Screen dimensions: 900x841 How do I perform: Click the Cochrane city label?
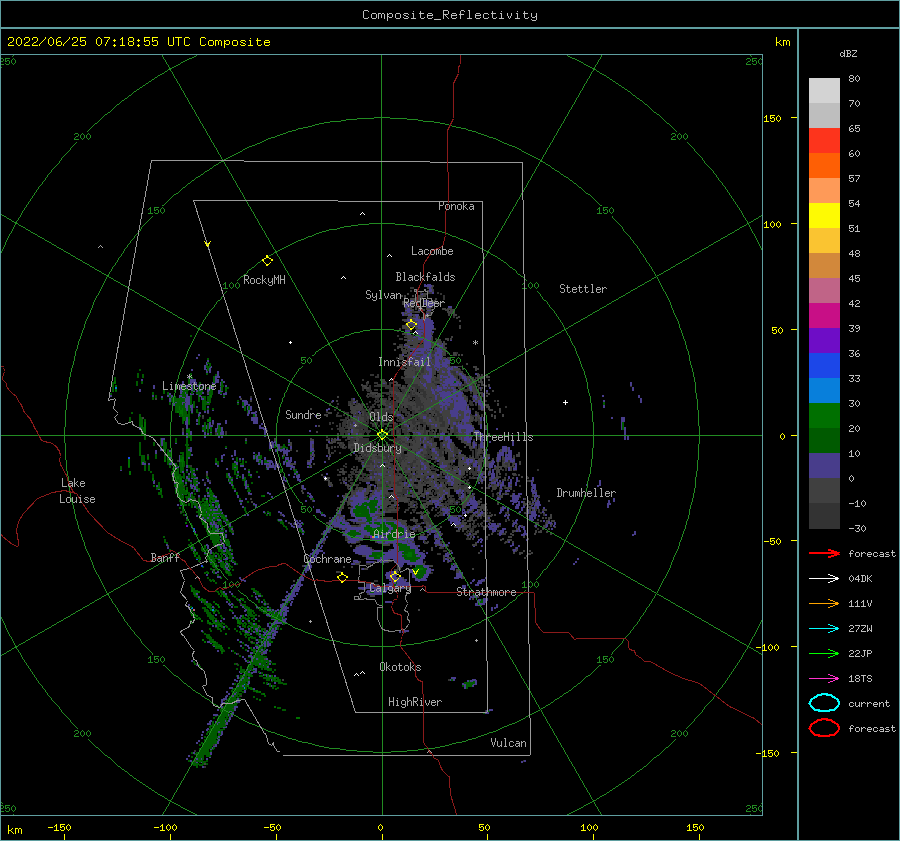pyautogui.click(x=327, y=559)
